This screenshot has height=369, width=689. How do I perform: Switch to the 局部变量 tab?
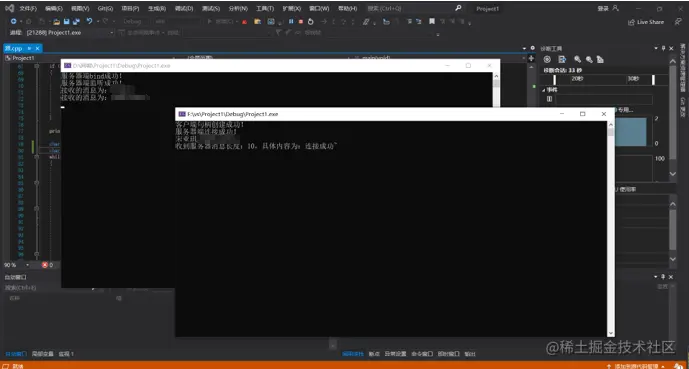click(x=43, y=354)
